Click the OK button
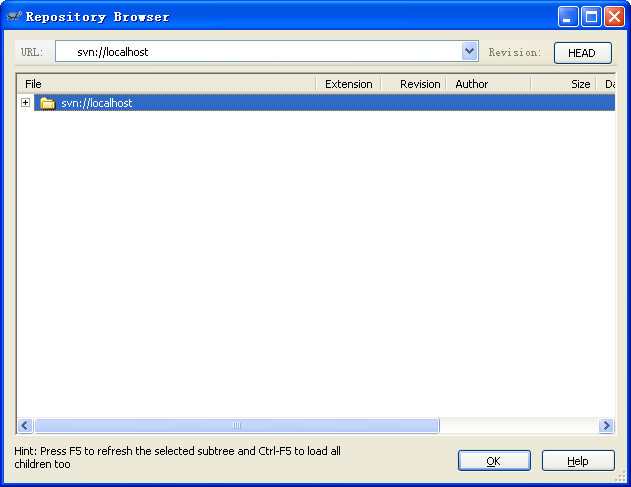The height and width of the screenshot is (487, 631). click(494, 460)
